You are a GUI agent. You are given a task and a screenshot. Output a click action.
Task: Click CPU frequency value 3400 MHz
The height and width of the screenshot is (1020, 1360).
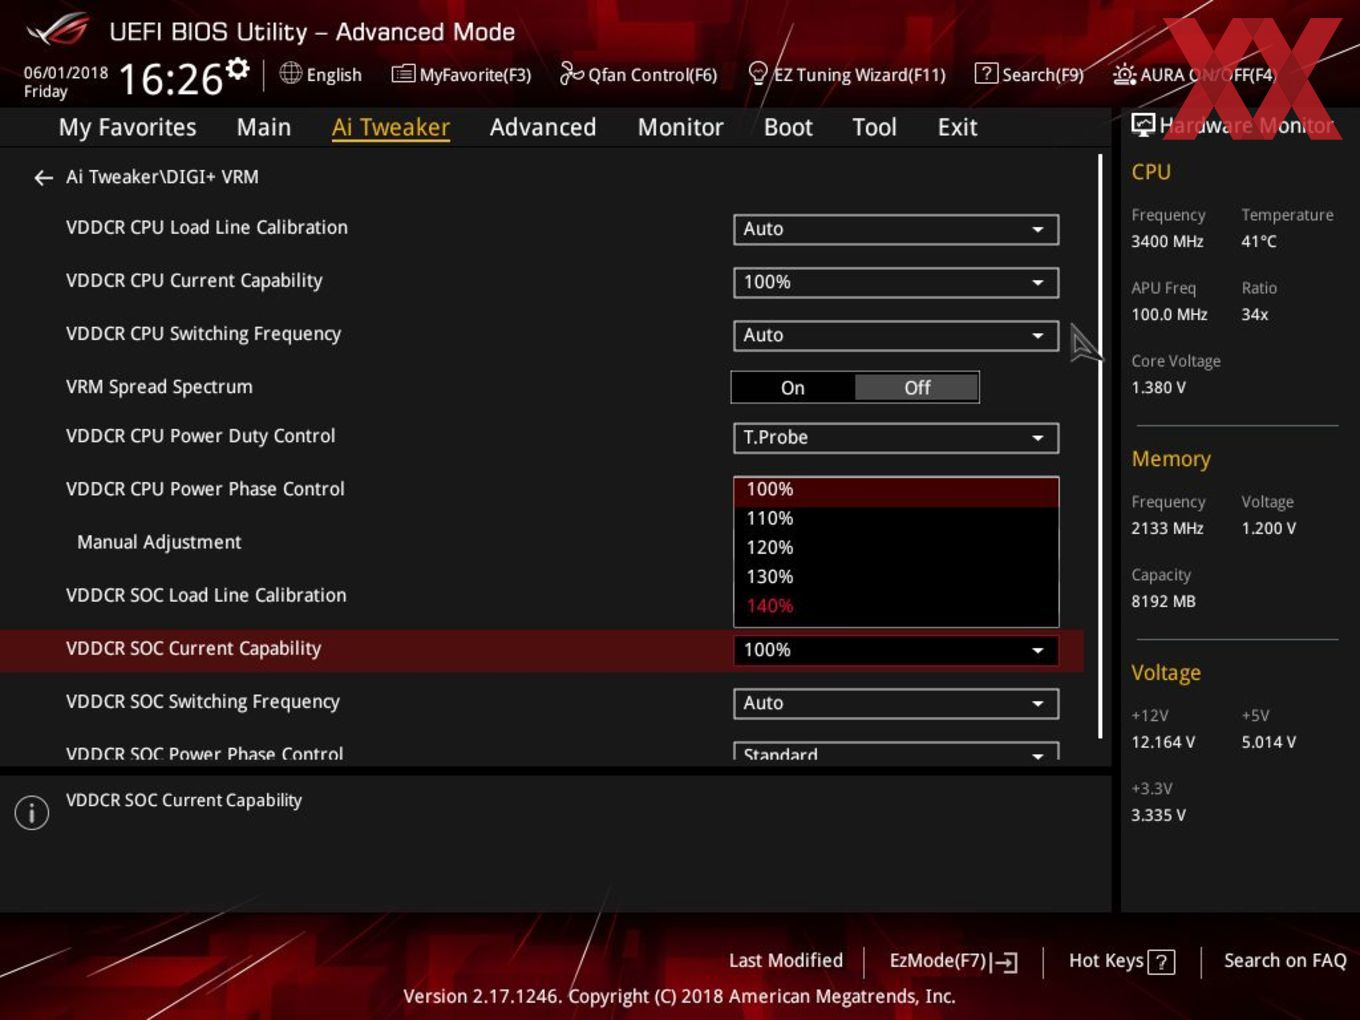click(1167, 242)
